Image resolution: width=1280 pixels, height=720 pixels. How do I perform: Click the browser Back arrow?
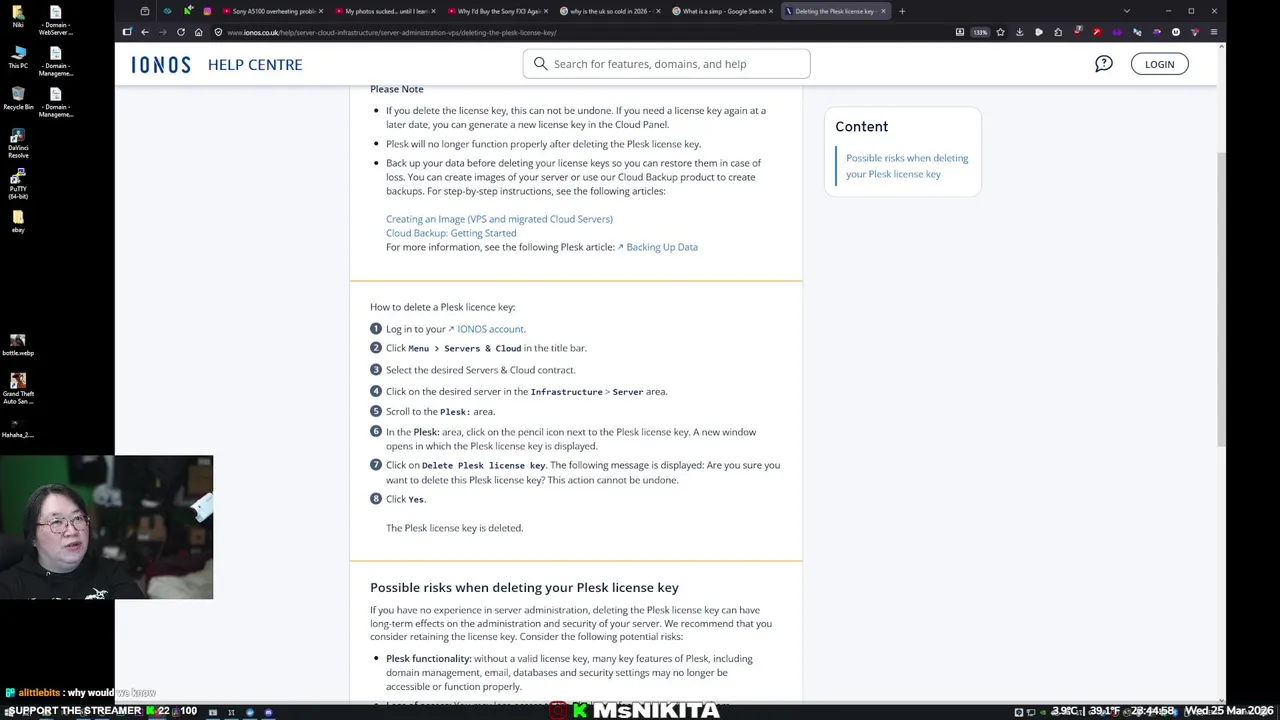click(145, 32)
